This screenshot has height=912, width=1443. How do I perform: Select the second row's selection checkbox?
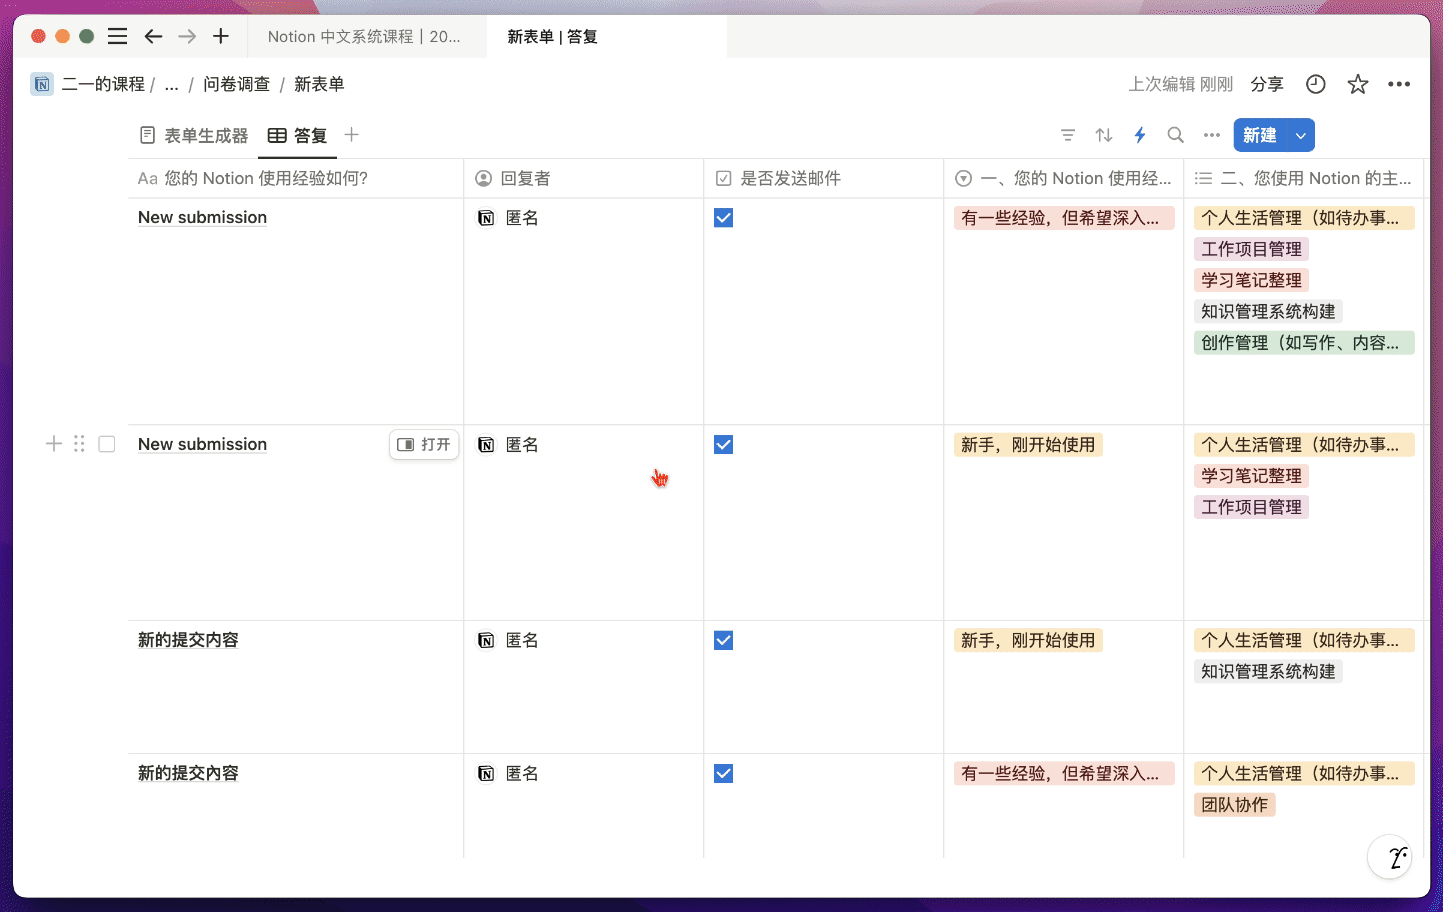[x=107, y=444]
